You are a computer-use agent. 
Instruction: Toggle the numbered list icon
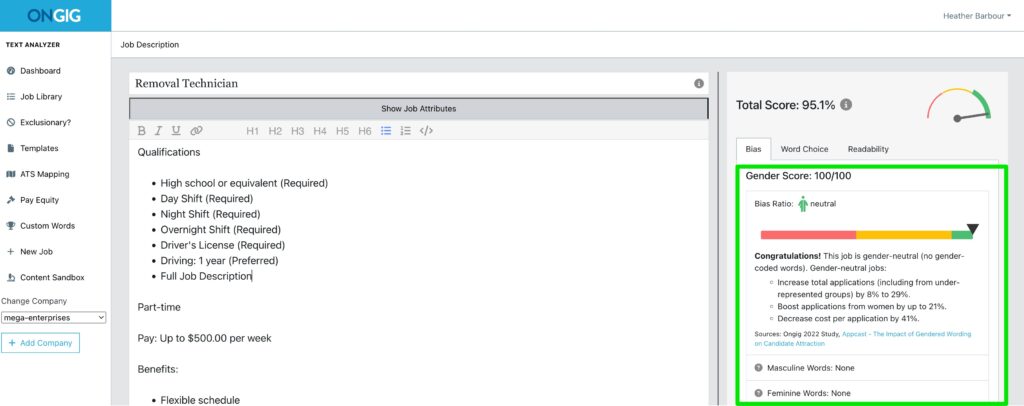click(405, 131)
